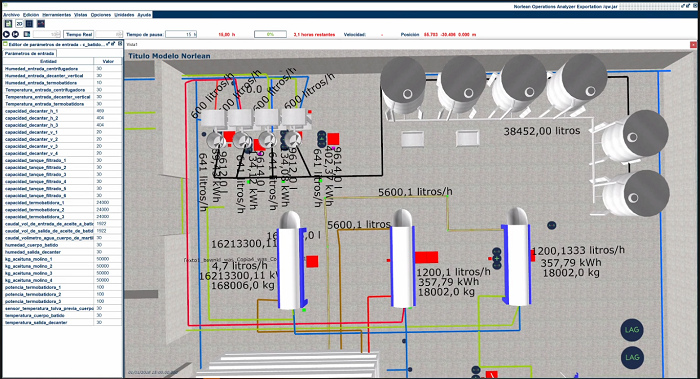Click the lower LAG round button

click(632, 358)
